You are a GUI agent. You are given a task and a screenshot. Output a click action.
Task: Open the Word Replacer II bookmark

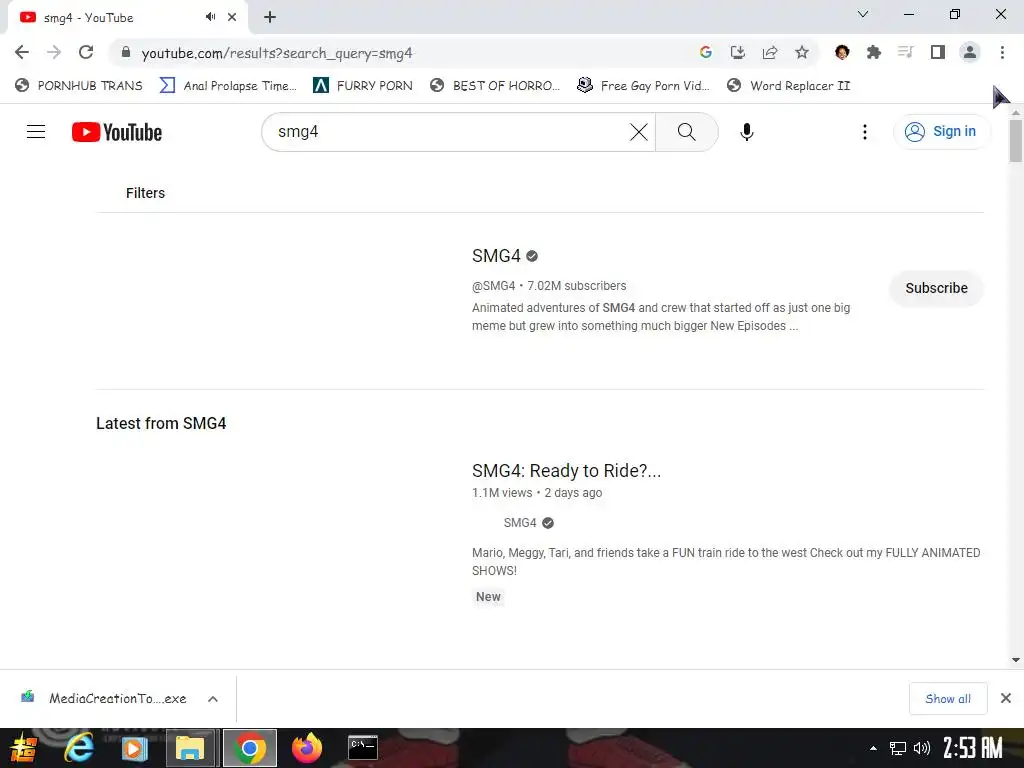pyautogui.click(x=789, y=86)
